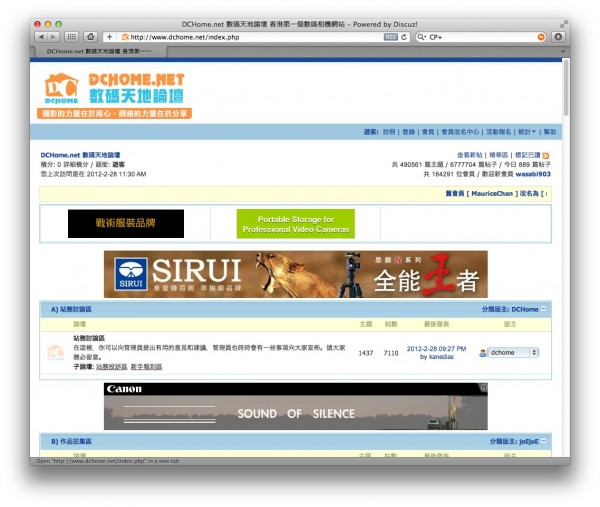Click the Home toolbar icon
Screen dimensions: 600x507
91,37
